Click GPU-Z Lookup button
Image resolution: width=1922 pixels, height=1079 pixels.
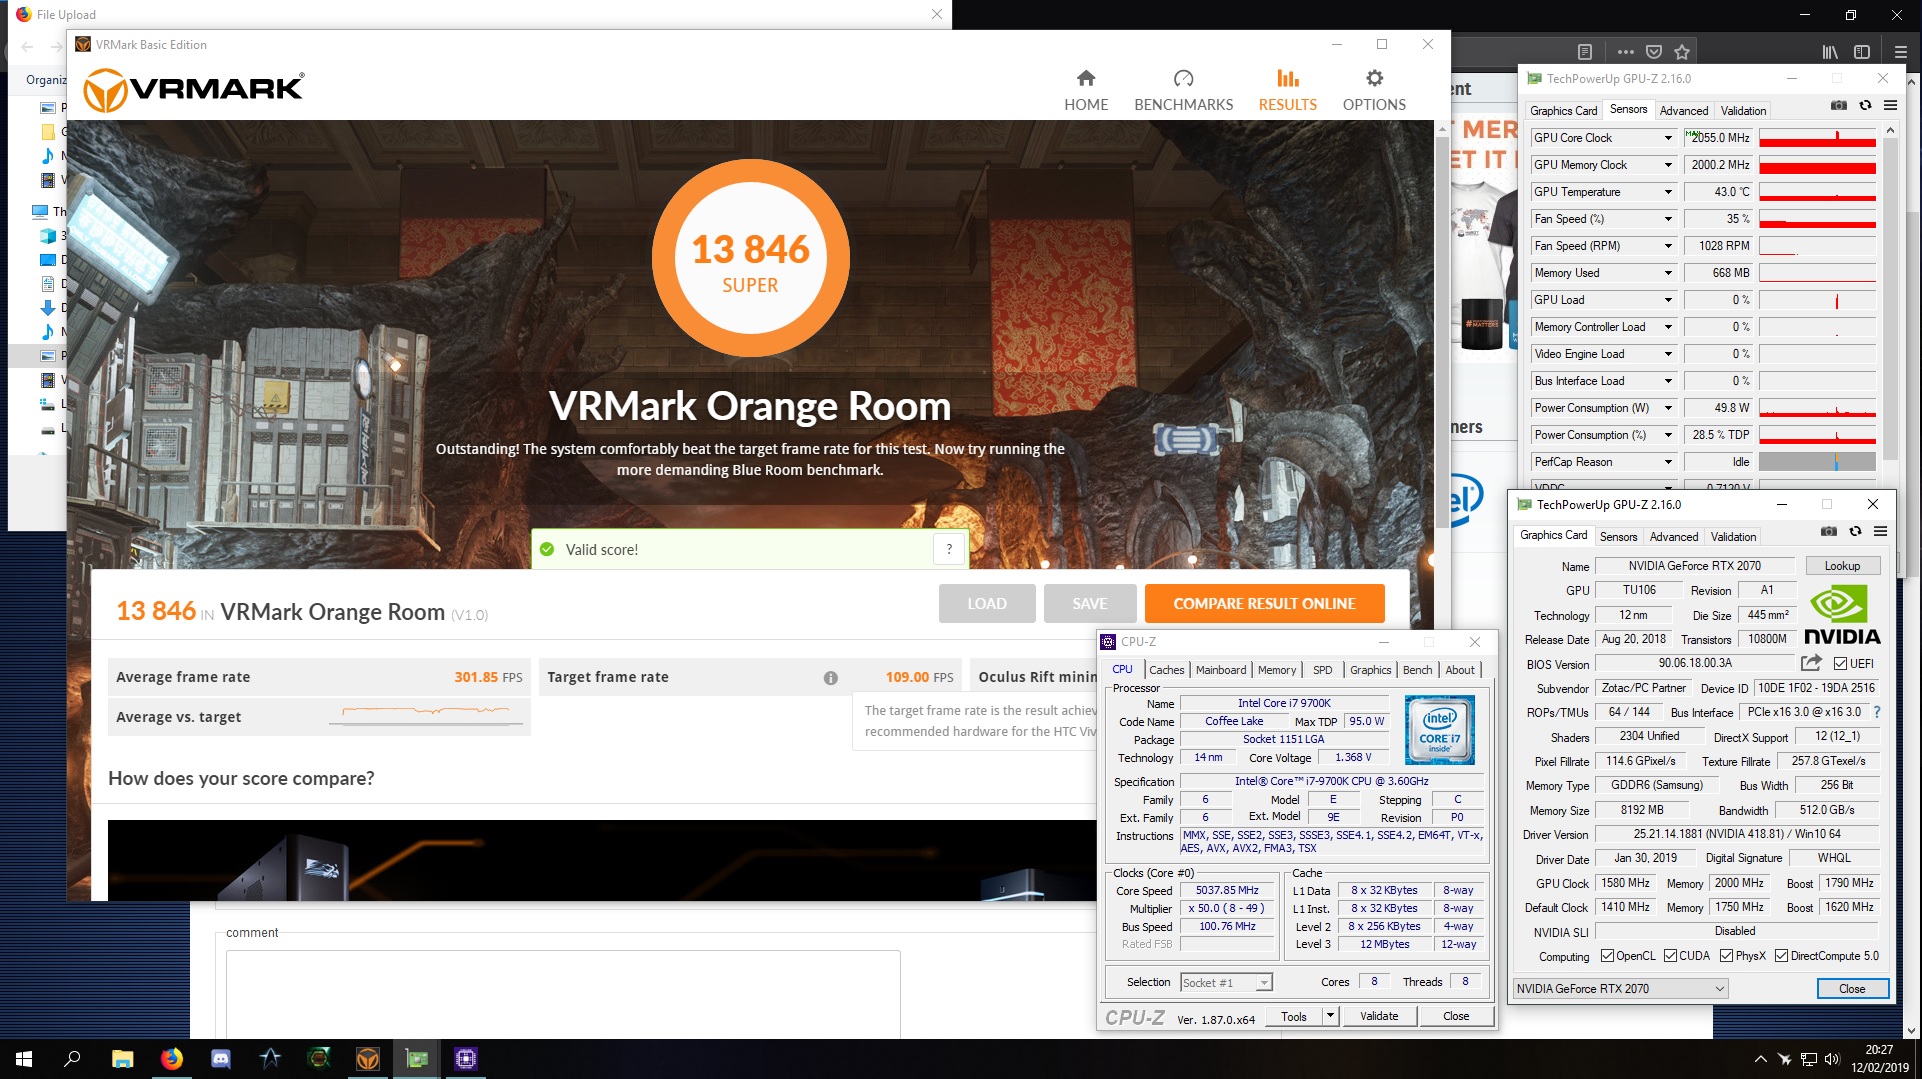click(x=1842, y=566)
